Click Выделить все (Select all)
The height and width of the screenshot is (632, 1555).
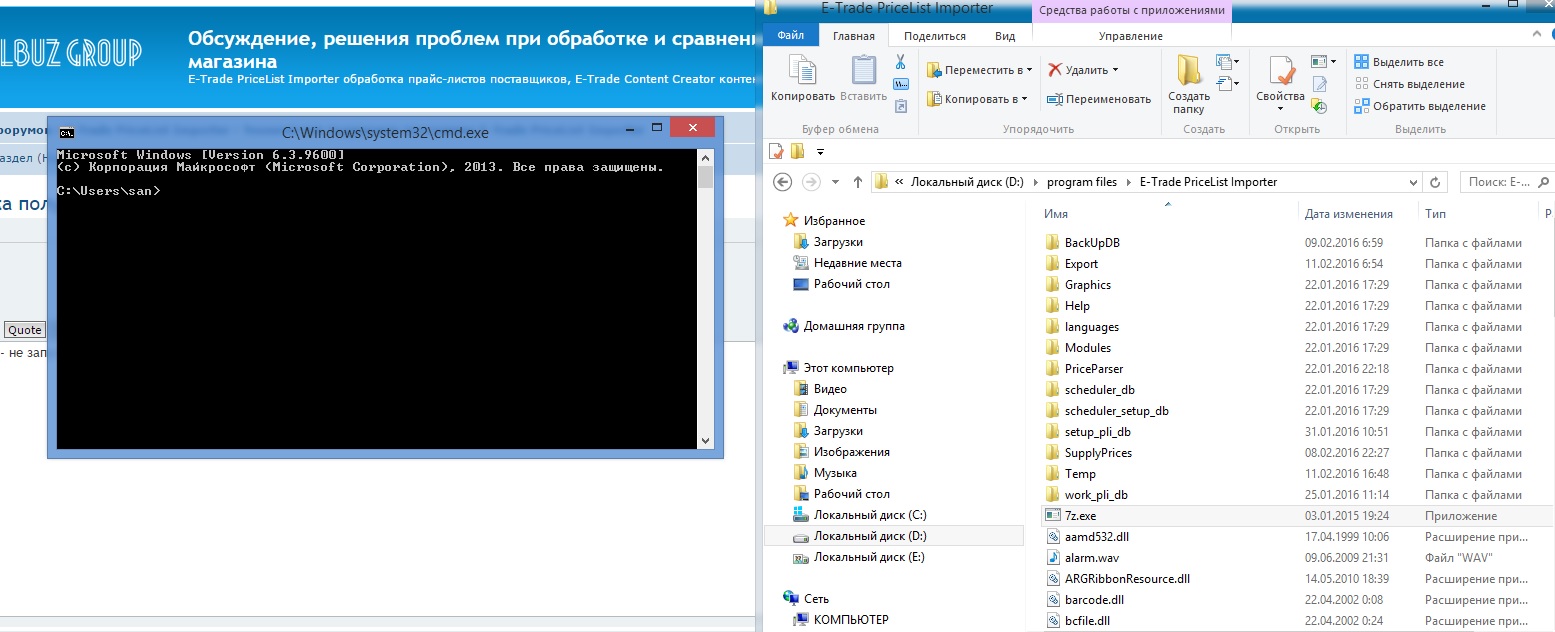coord(1399,62)
